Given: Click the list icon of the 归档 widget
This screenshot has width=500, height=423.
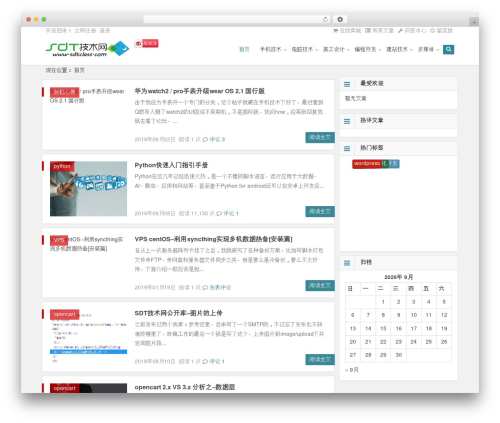Looking at the screenshot, I should 347,263.
